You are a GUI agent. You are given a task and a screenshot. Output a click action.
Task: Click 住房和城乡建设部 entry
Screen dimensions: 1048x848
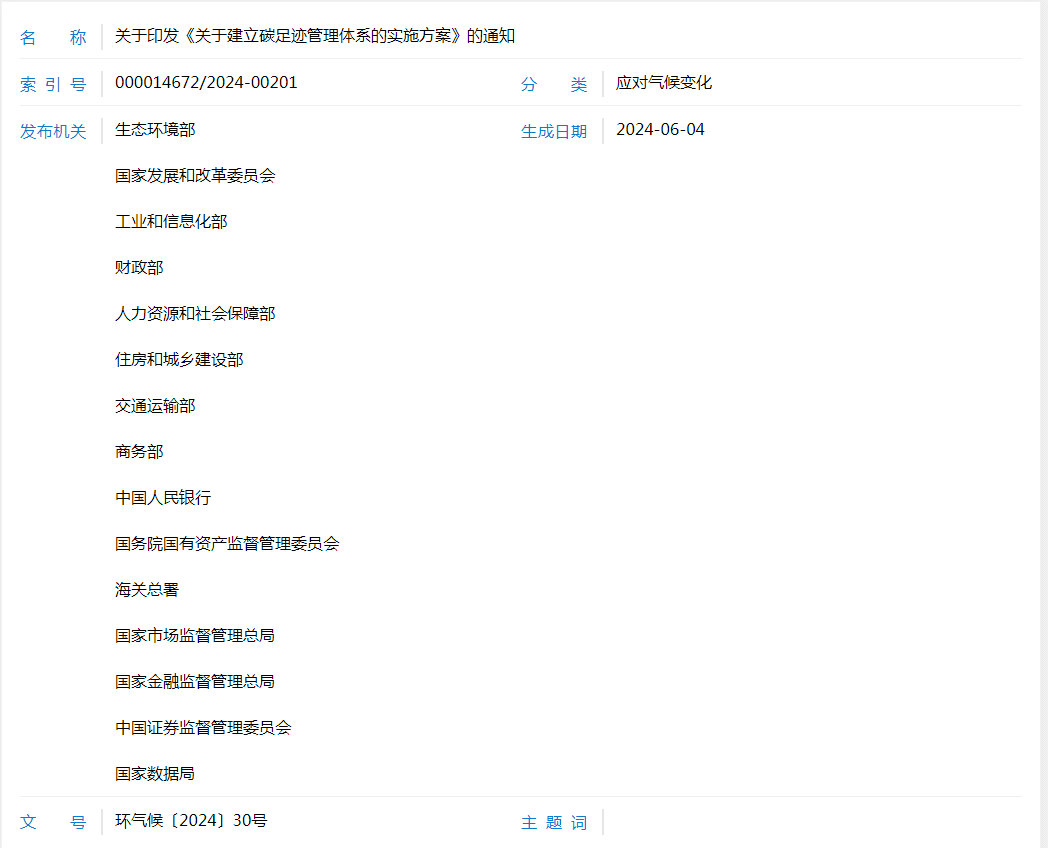(x=179, y=360)
